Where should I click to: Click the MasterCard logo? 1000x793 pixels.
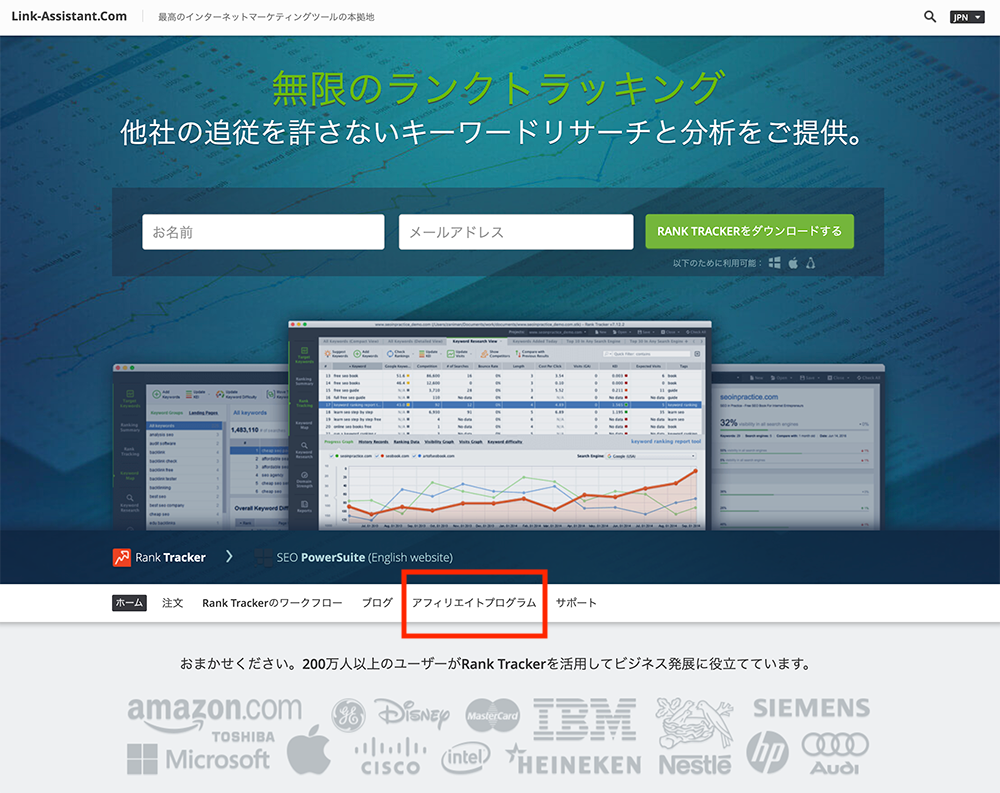coord(492,715)
